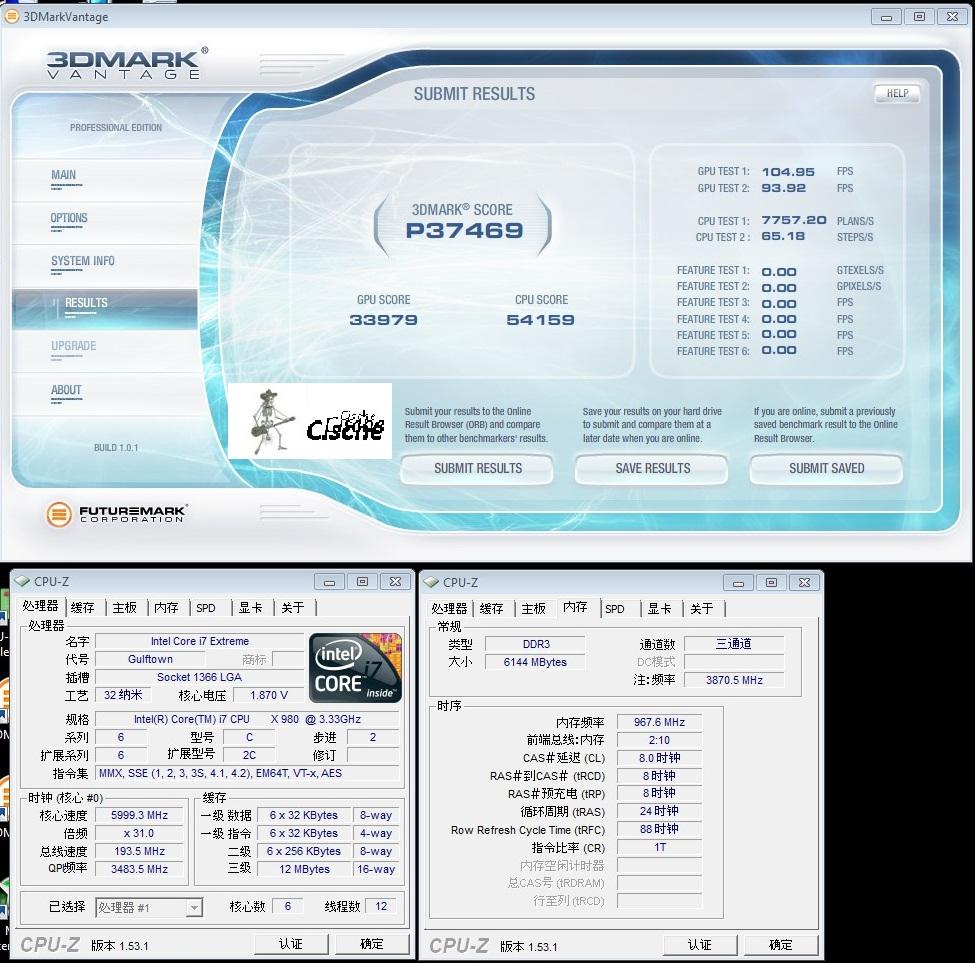Click the SUBMIT SAVED button
This screenshot has width=975, height=963.
(x=826, y=468)
